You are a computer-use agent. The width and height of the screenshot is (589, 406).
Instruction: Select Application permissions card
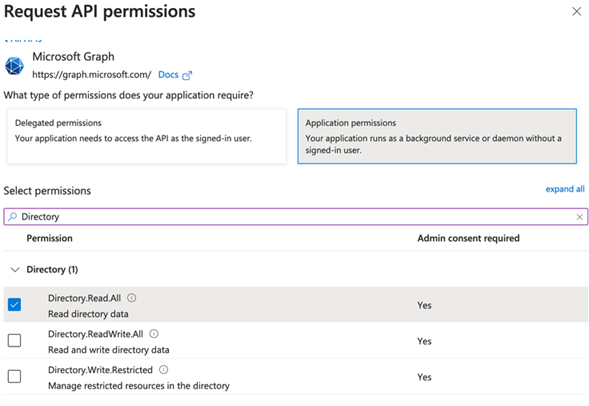point(437,136)
